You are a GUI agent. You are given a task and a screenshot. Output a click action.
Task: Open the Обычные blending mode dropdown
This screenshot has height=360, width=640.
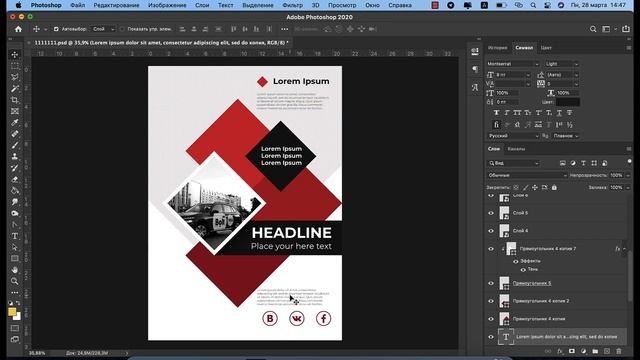pyautogui.click(x=527, y=176)
